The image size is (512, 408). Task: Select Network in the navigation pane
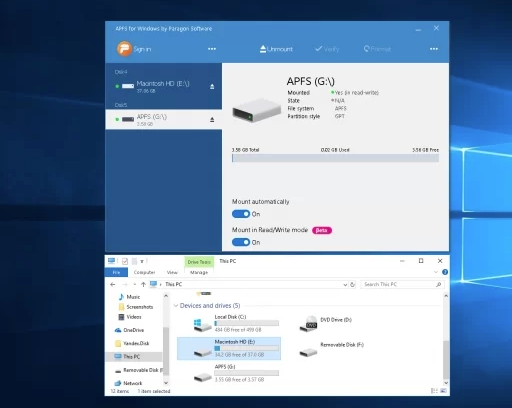tap(128, 383)
